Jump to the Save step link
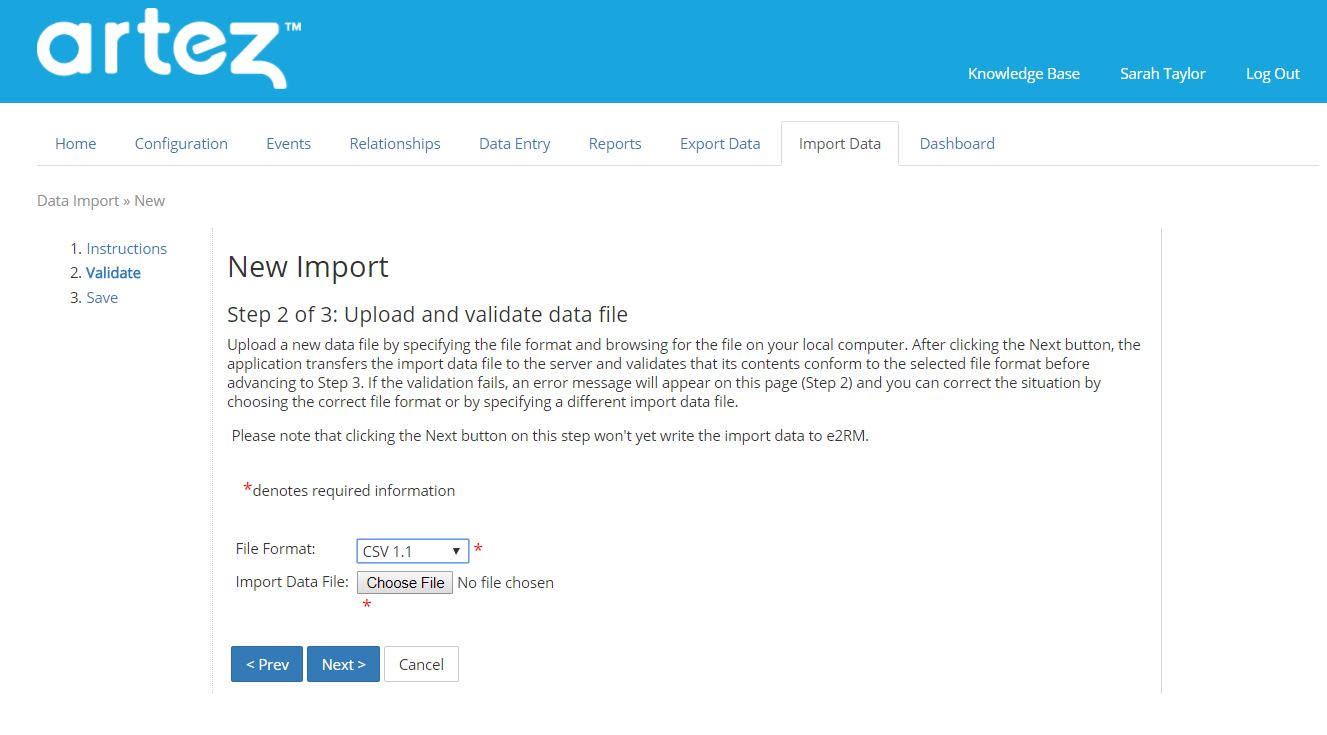Viewport: 1327px width, 735px height. point(102,297)
